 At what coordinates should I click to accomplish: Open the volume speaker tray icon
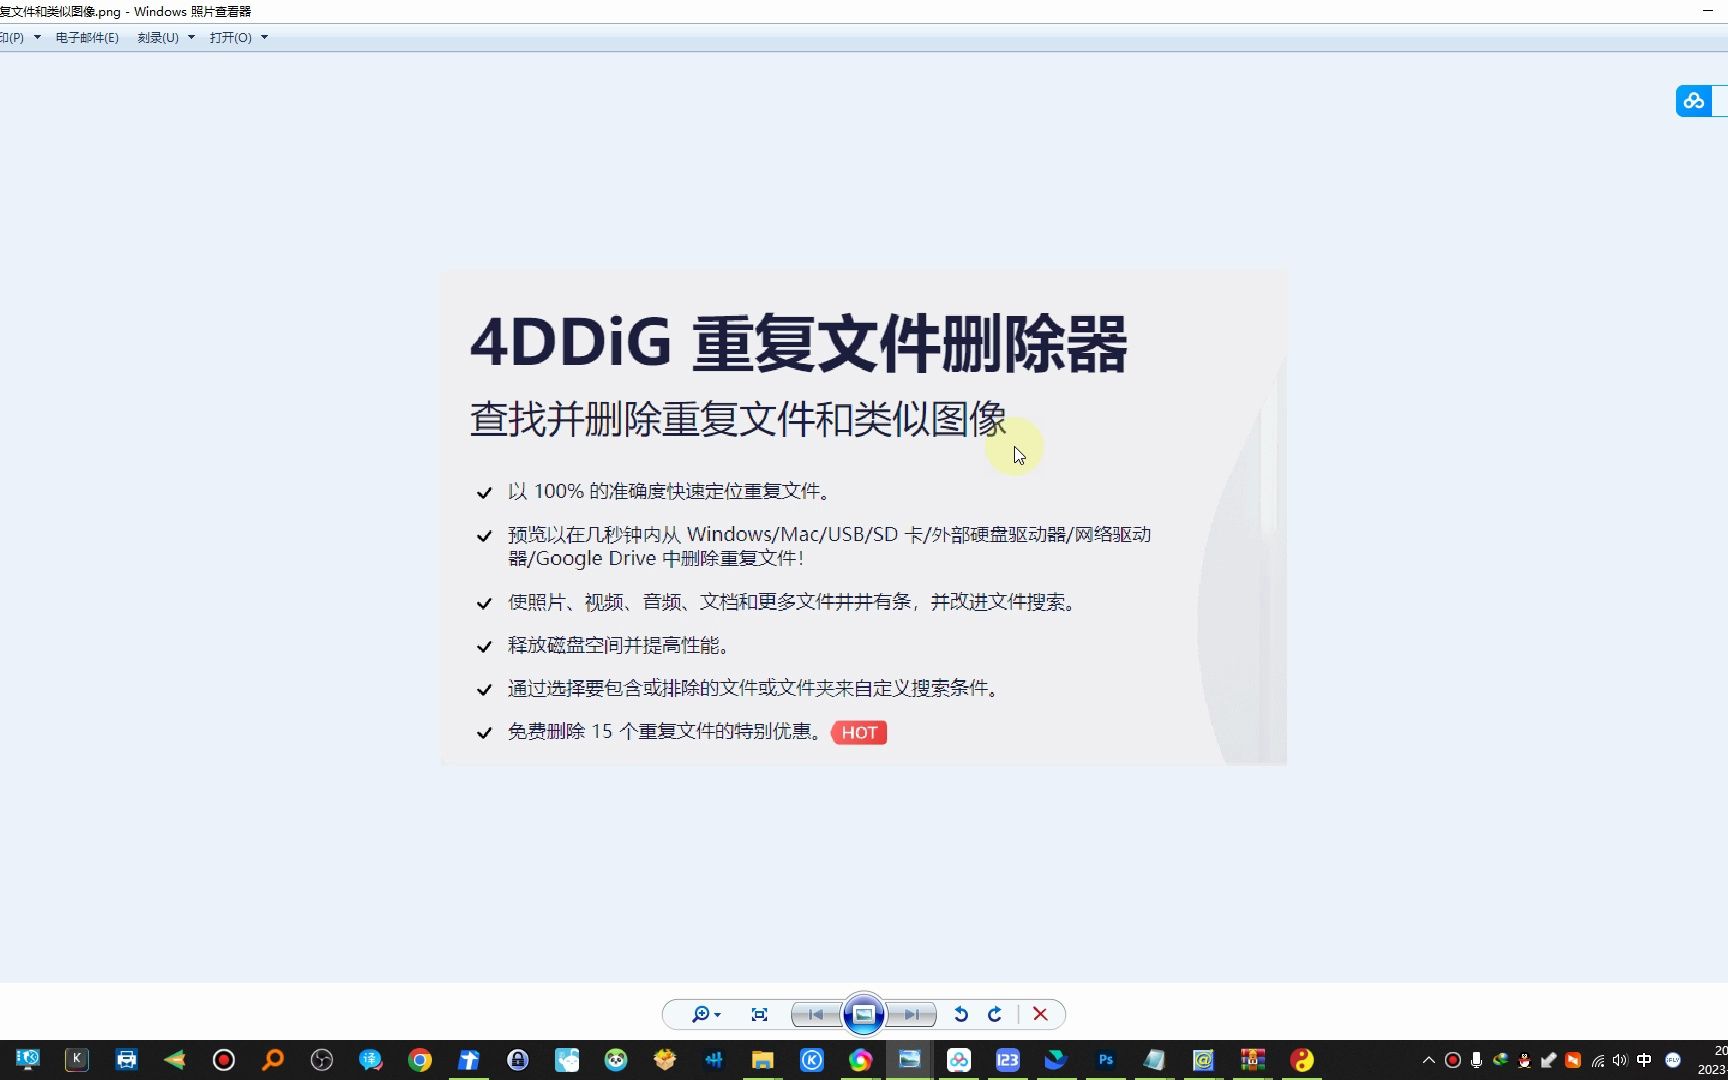[1620, 1060]
